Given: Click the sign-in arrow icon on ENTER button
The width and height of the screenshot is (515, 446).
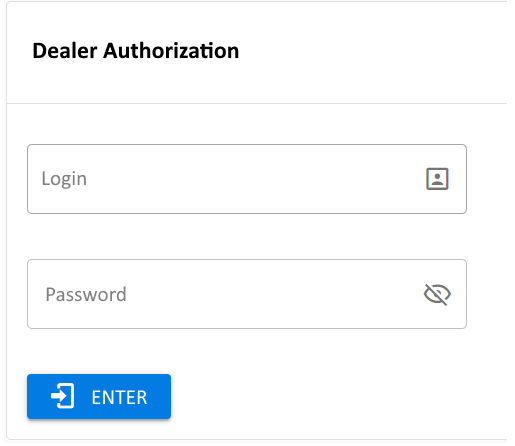Looking at the screenshot, I should (63, 396).
